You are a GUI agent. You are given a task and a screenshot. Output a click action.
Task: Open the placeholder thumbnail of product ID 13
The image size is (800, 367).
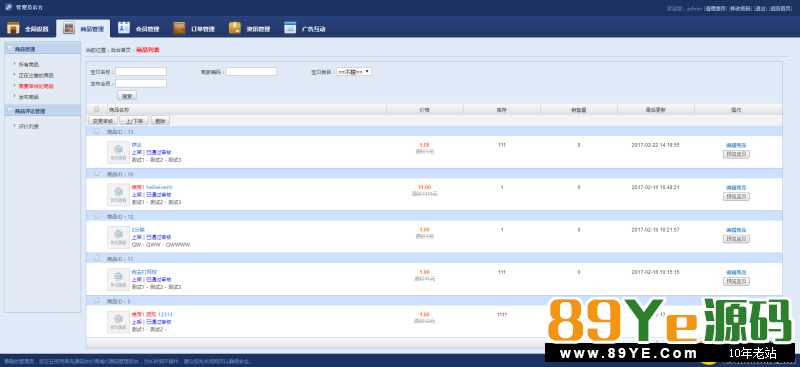118,152
